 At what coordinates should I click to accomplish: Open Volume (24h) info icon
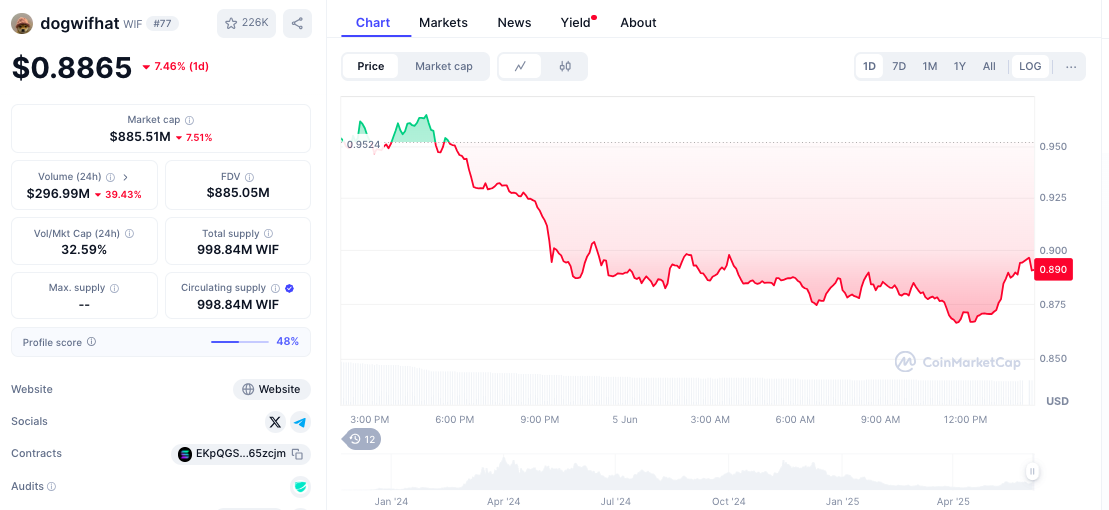110,177
